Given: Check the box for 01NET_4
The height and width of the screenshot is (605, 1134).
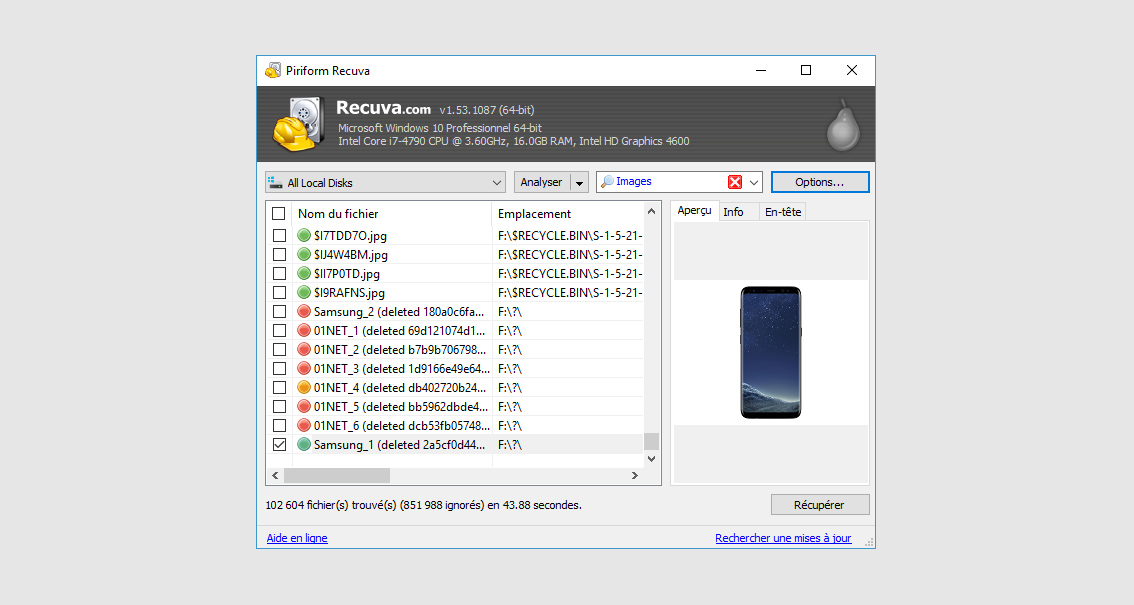Looking at the screenshot, I should pyautogui.click(x=279, y=387).
